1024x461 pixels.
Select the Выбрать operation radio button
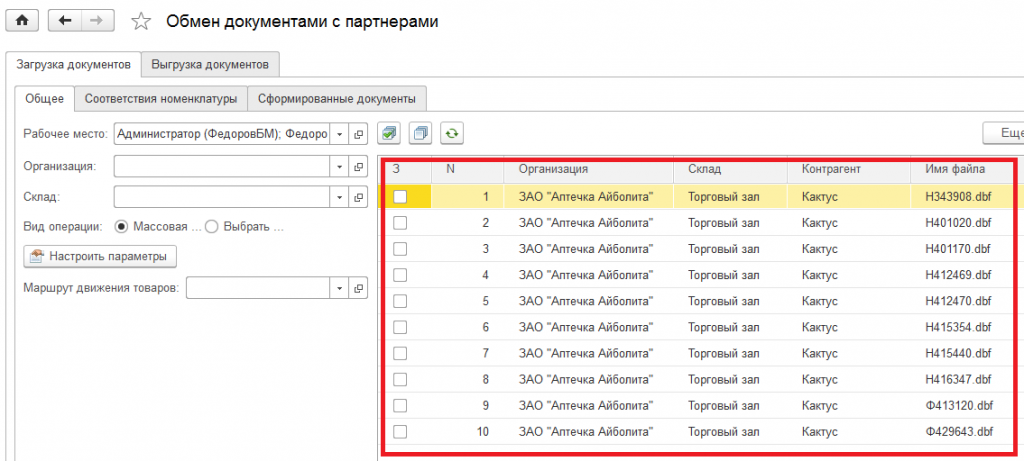211,227
